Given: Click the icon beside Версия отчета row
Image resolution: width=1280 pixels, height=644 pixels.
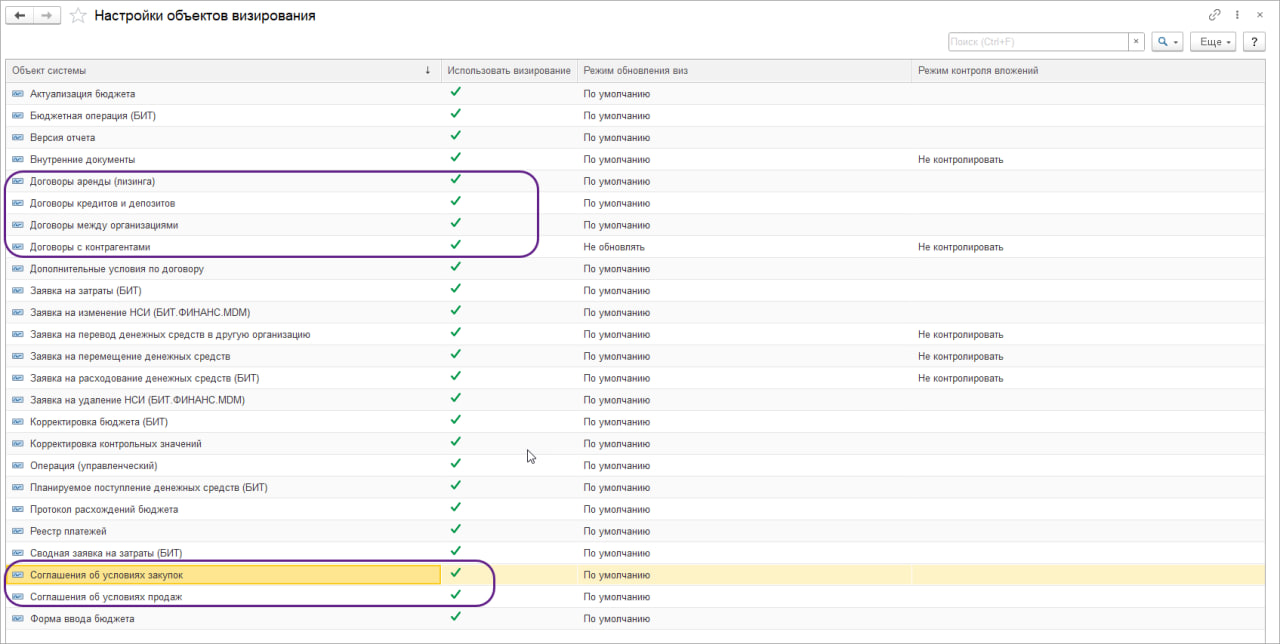Looking at the screenshot, I should [18, 138].
